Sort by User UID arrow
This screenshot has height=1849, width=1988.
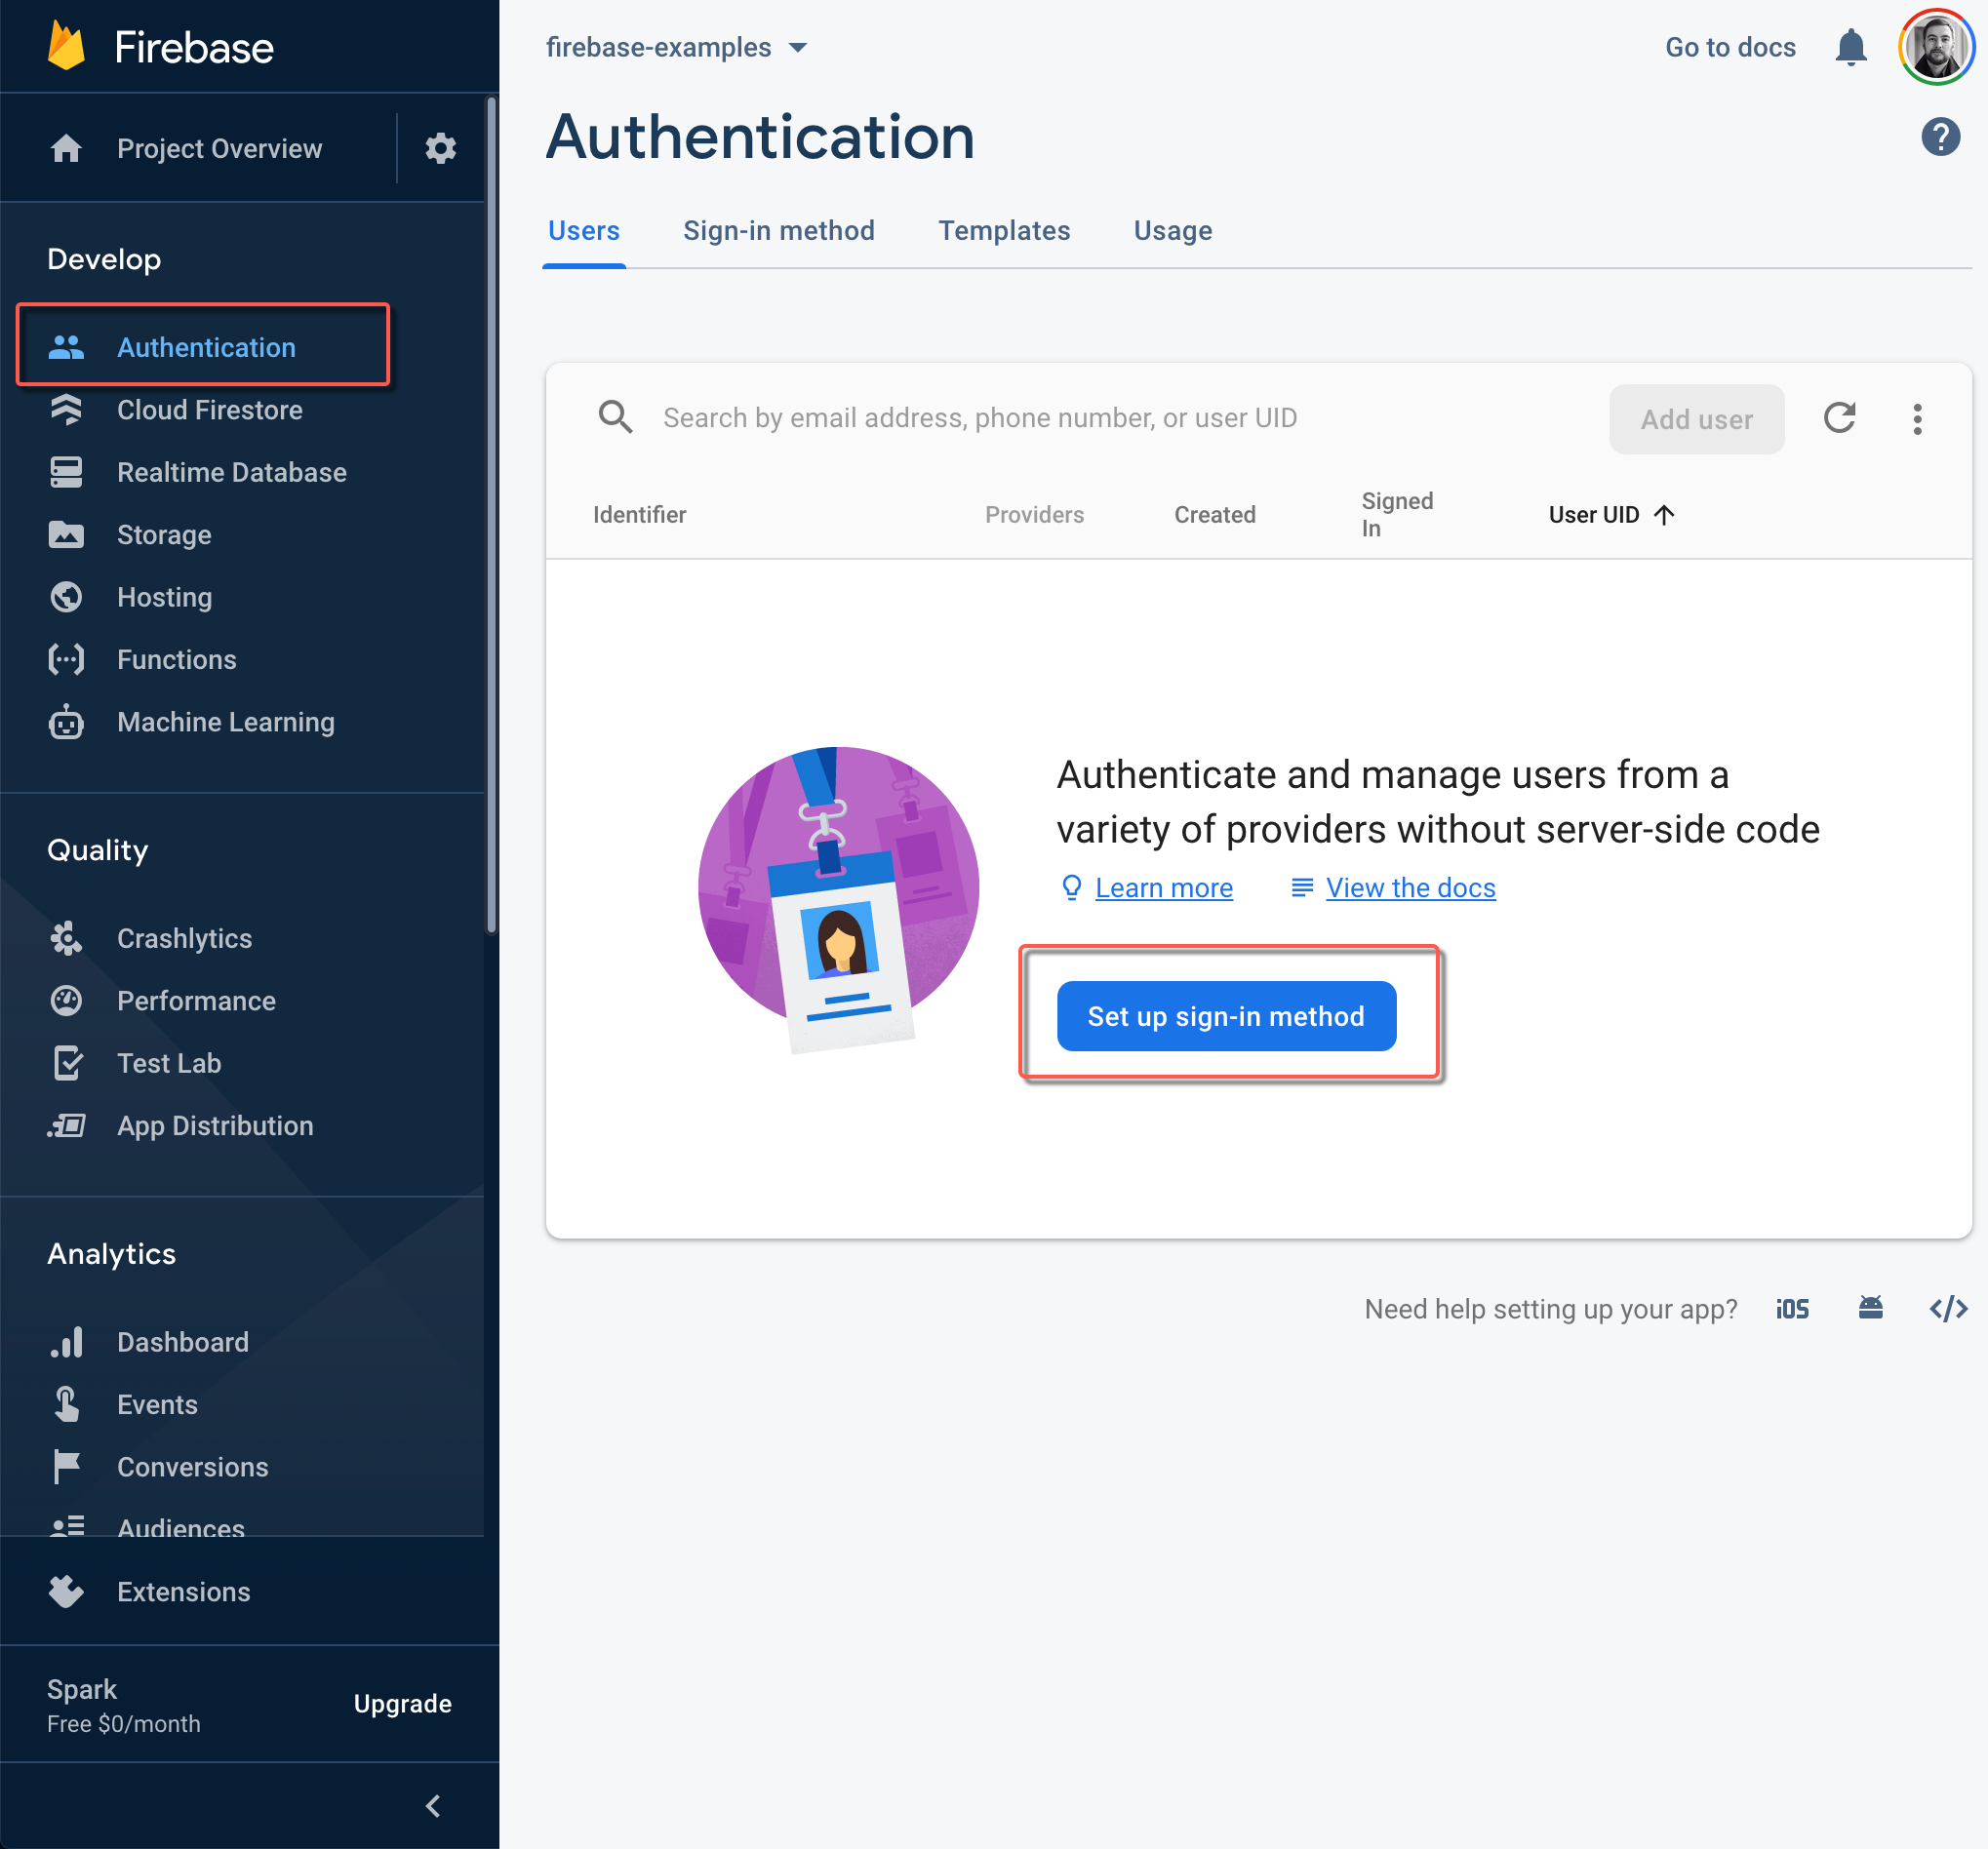[1664, 514]
